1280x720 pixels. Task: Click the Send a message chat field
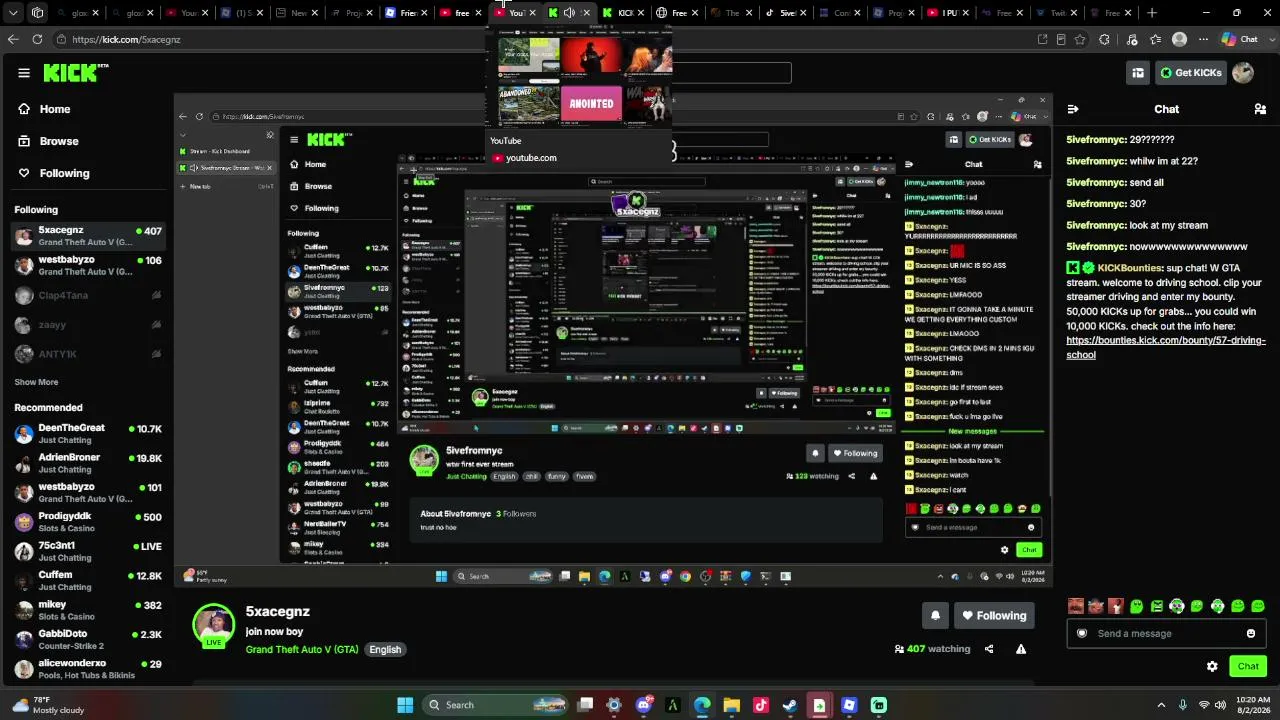(1166, 633)
